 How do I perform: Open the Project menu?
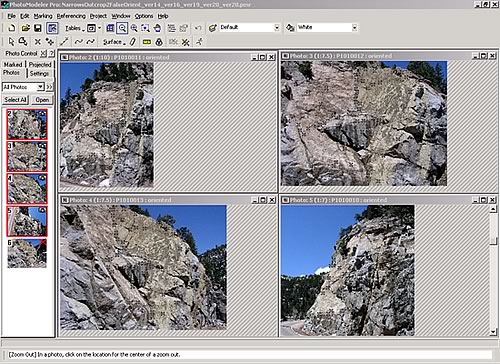click(98, 16)
